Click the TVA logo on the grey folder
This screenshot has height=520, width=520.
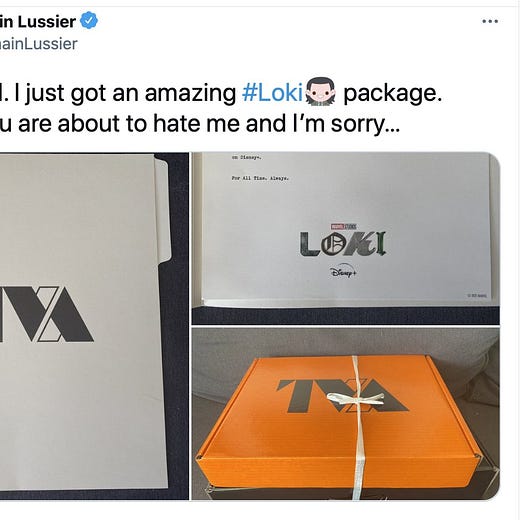[x=47, y=314]
